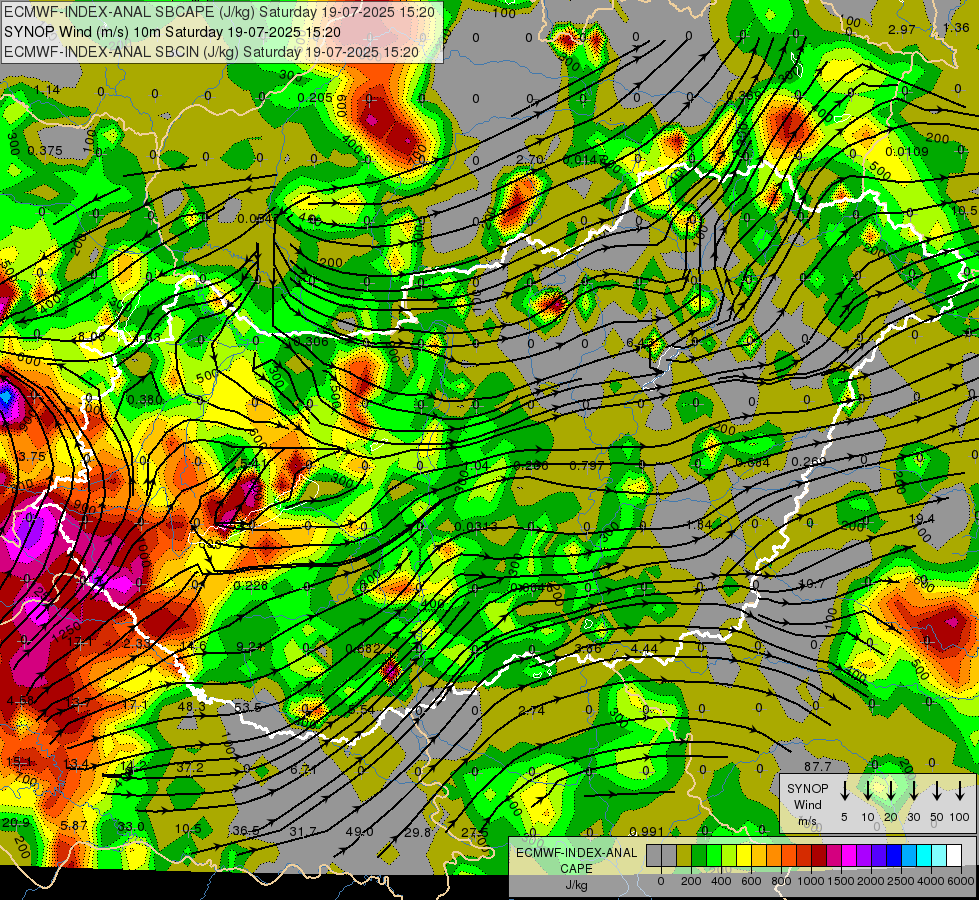Click the 0.205 value on the map
The height and width of the screenshot is (900, 979).
click(315, 97)
